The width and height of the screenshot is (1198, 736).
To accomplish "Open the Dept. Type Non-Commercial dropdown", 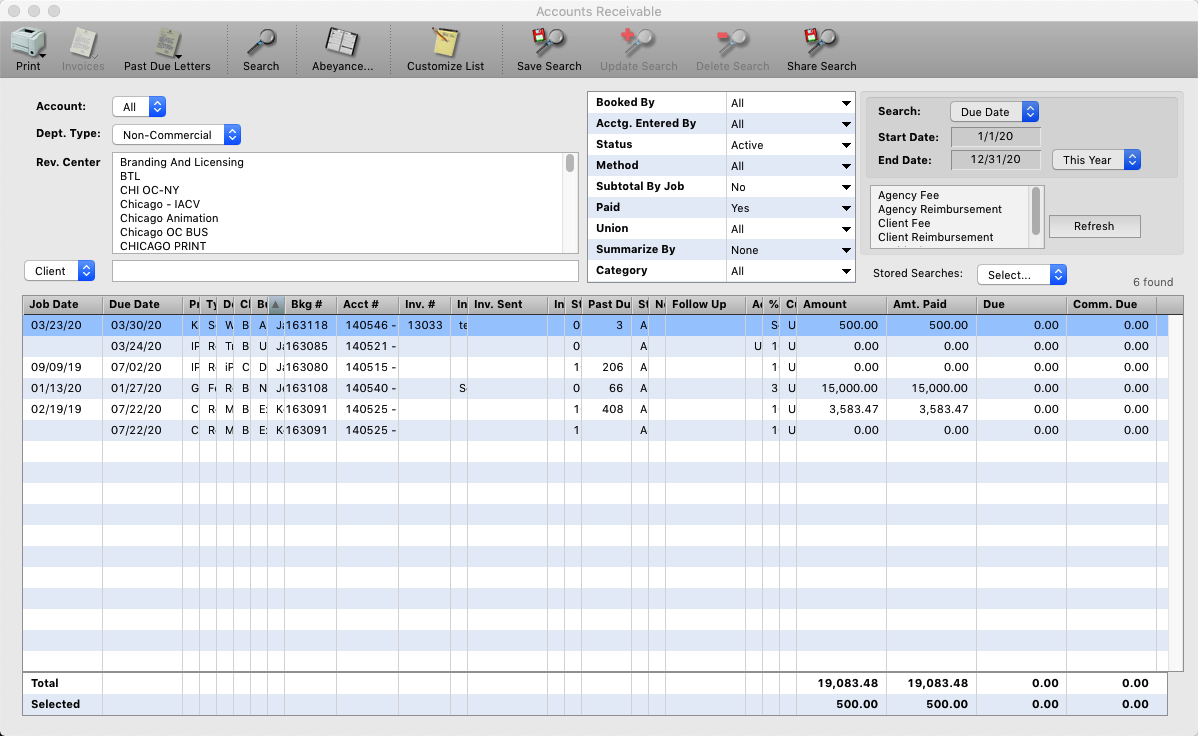I will pyautogui.click(x=176, y=135).
